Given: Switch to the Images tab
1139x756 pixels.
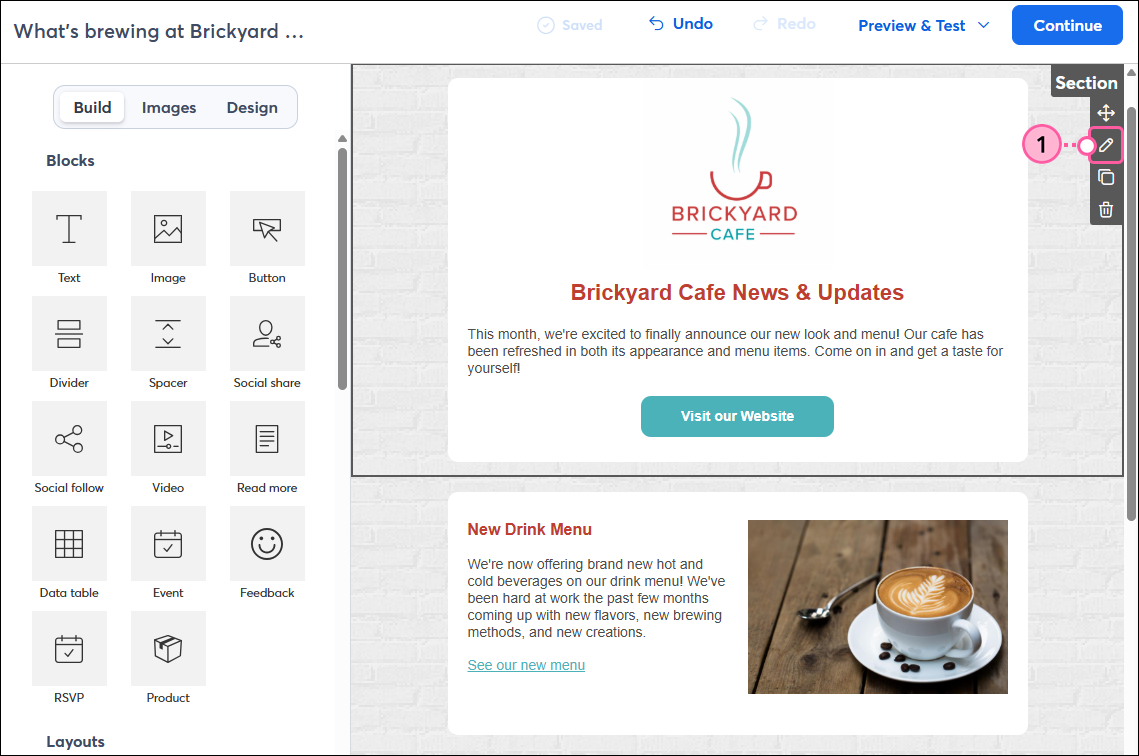Looking at the screenshot, I should click(169, 108).
